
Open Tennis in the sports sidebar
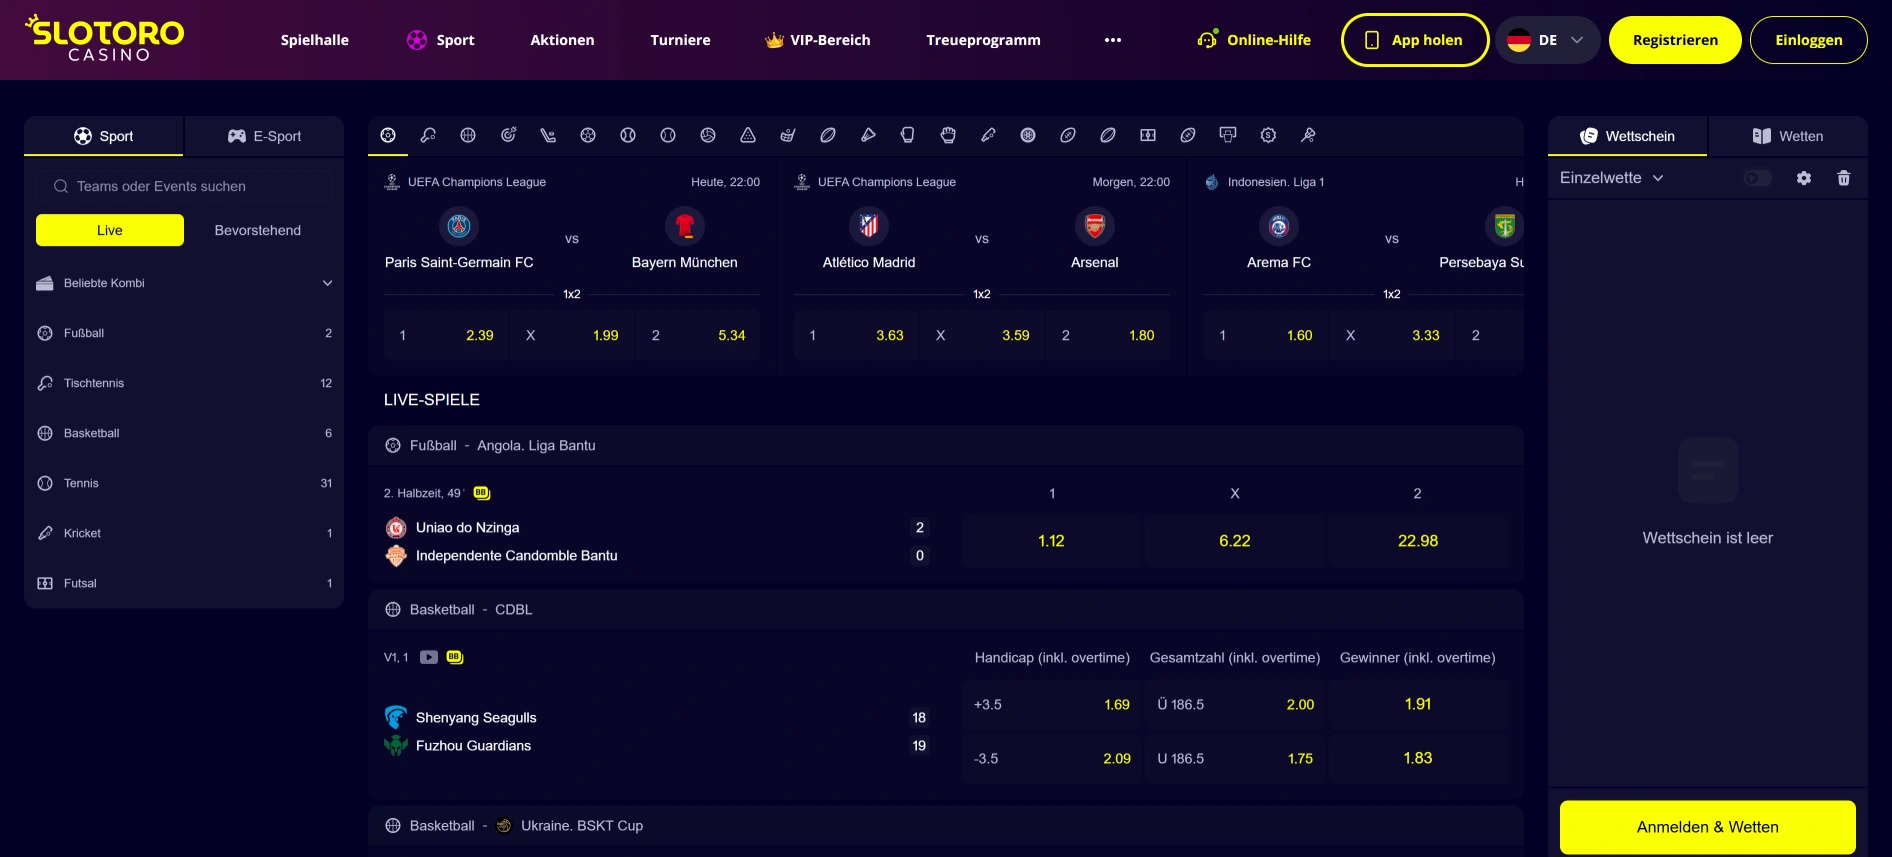(x=184, y=483)
